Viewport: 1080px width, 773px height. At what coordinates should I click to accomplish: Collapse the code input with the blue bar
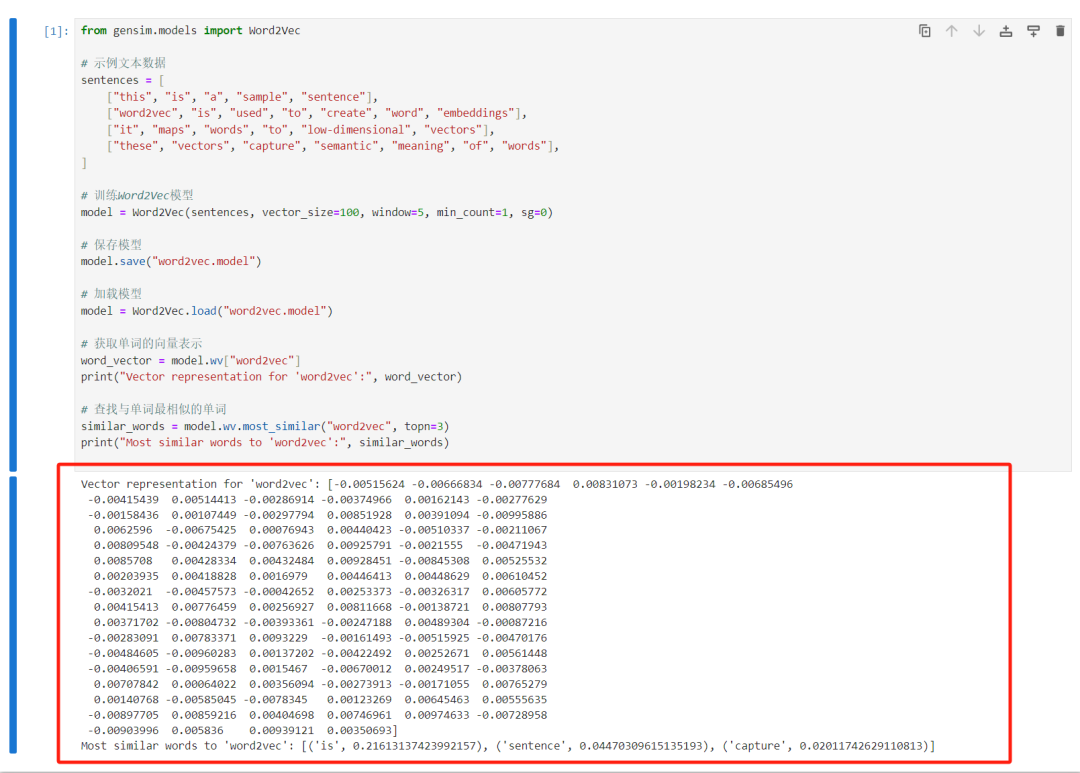13,245
